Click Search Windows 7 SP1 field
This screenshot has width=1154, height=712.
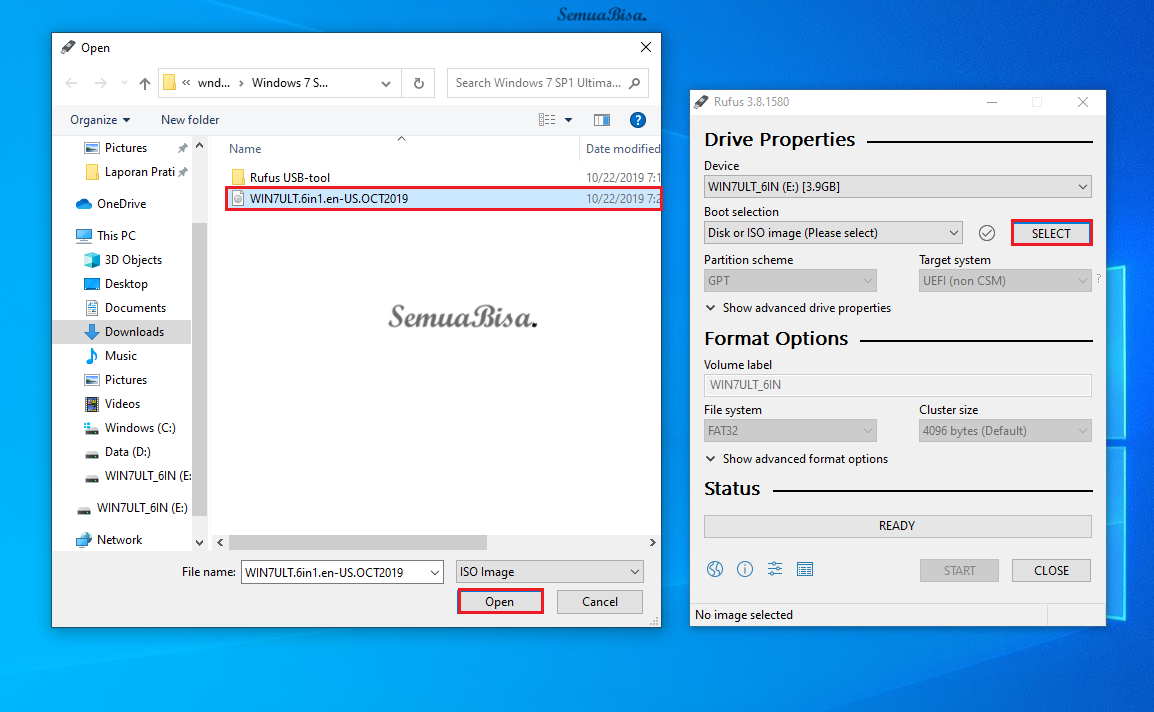[x=538, y=83]
